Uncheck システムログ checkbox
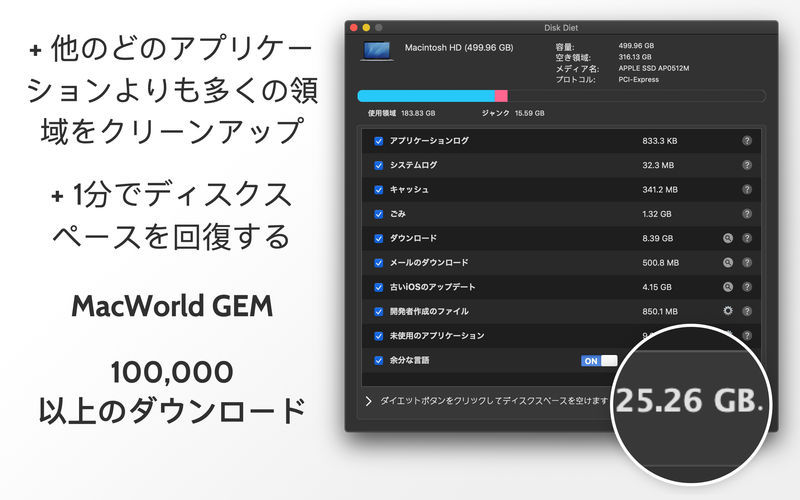Screen dimensions: 800x500 tap(379, 165)
